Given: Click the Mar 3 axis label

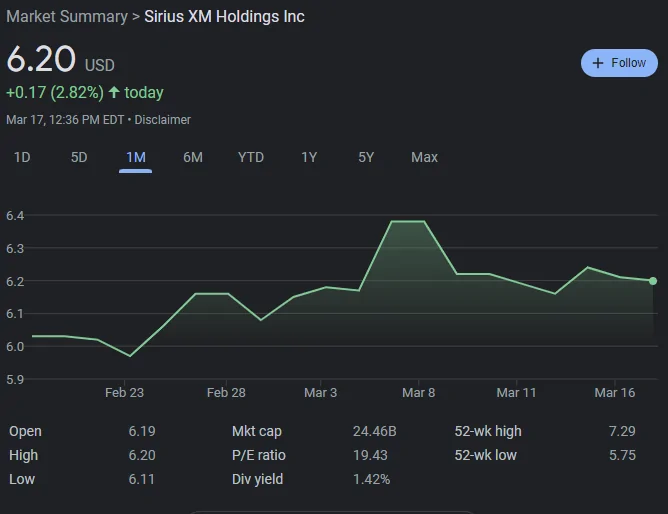Looking at the screenshot, I should click(x=320, y=392).
